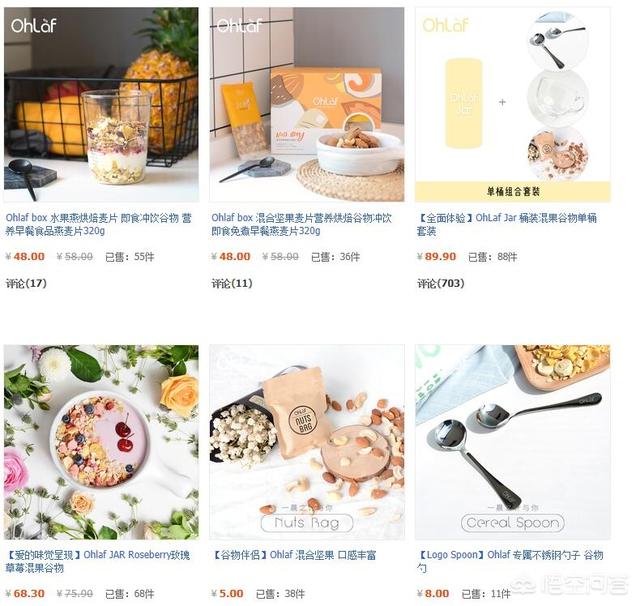Click the Ohlaf logo on the fruit cereal image
Image resolution: width=640 pixels, height=606 pixels.
pos(33,25)
